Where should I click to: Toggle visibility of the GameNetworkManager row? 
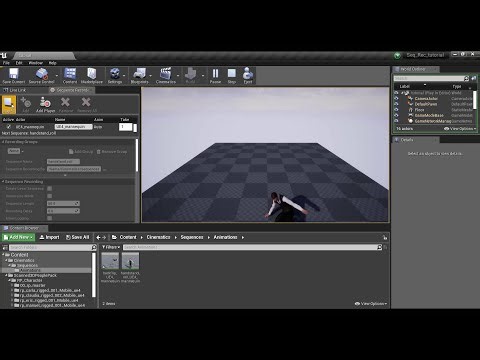pyautogui.click(x=396, y=121)
